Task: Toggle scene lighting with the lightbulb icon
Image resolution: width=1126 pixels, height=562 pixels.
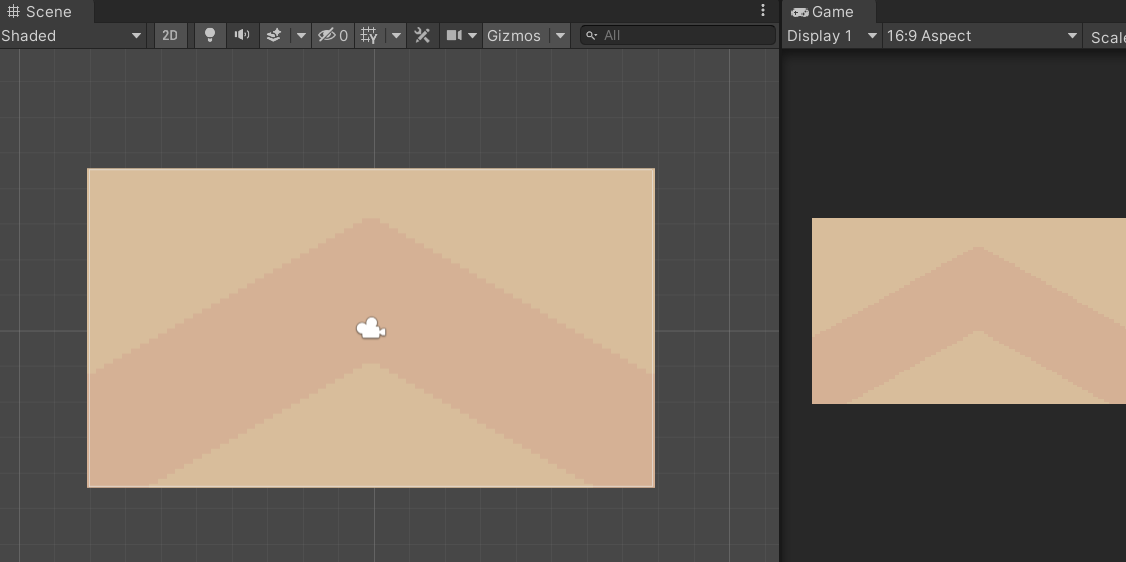Action: pyautogui.click(x=210, y=35)
